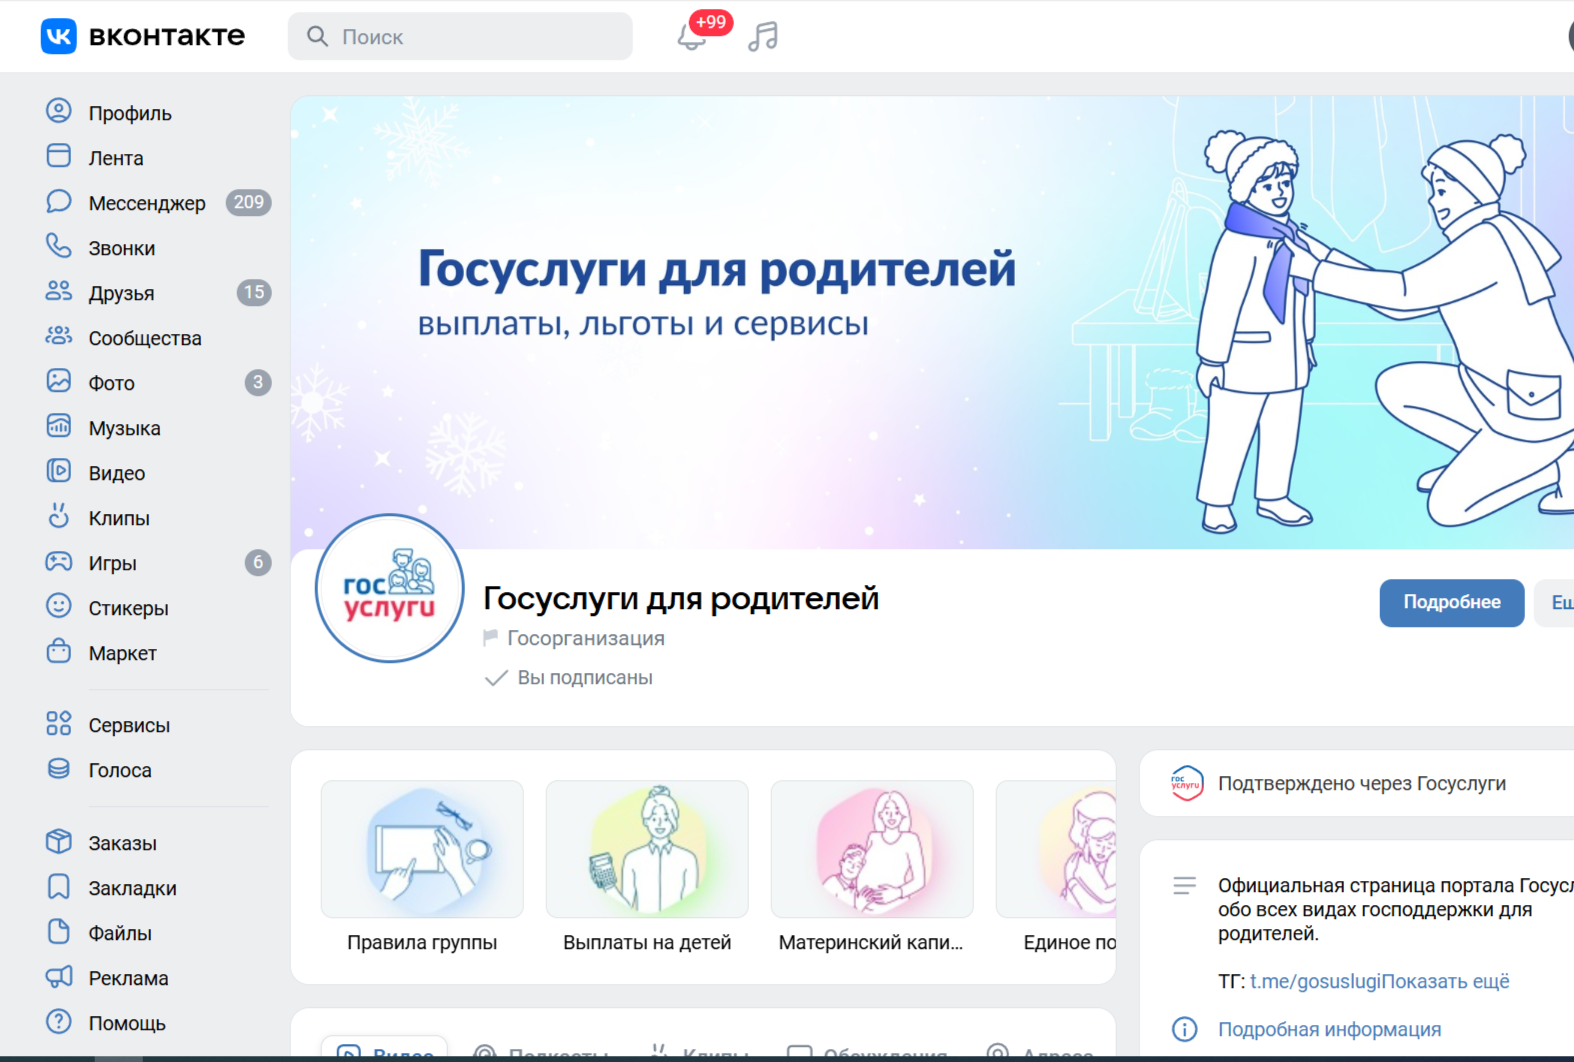1574x1062 pixels.
Task: Open notifications bell with +99 badge
Action: point(691,37)
